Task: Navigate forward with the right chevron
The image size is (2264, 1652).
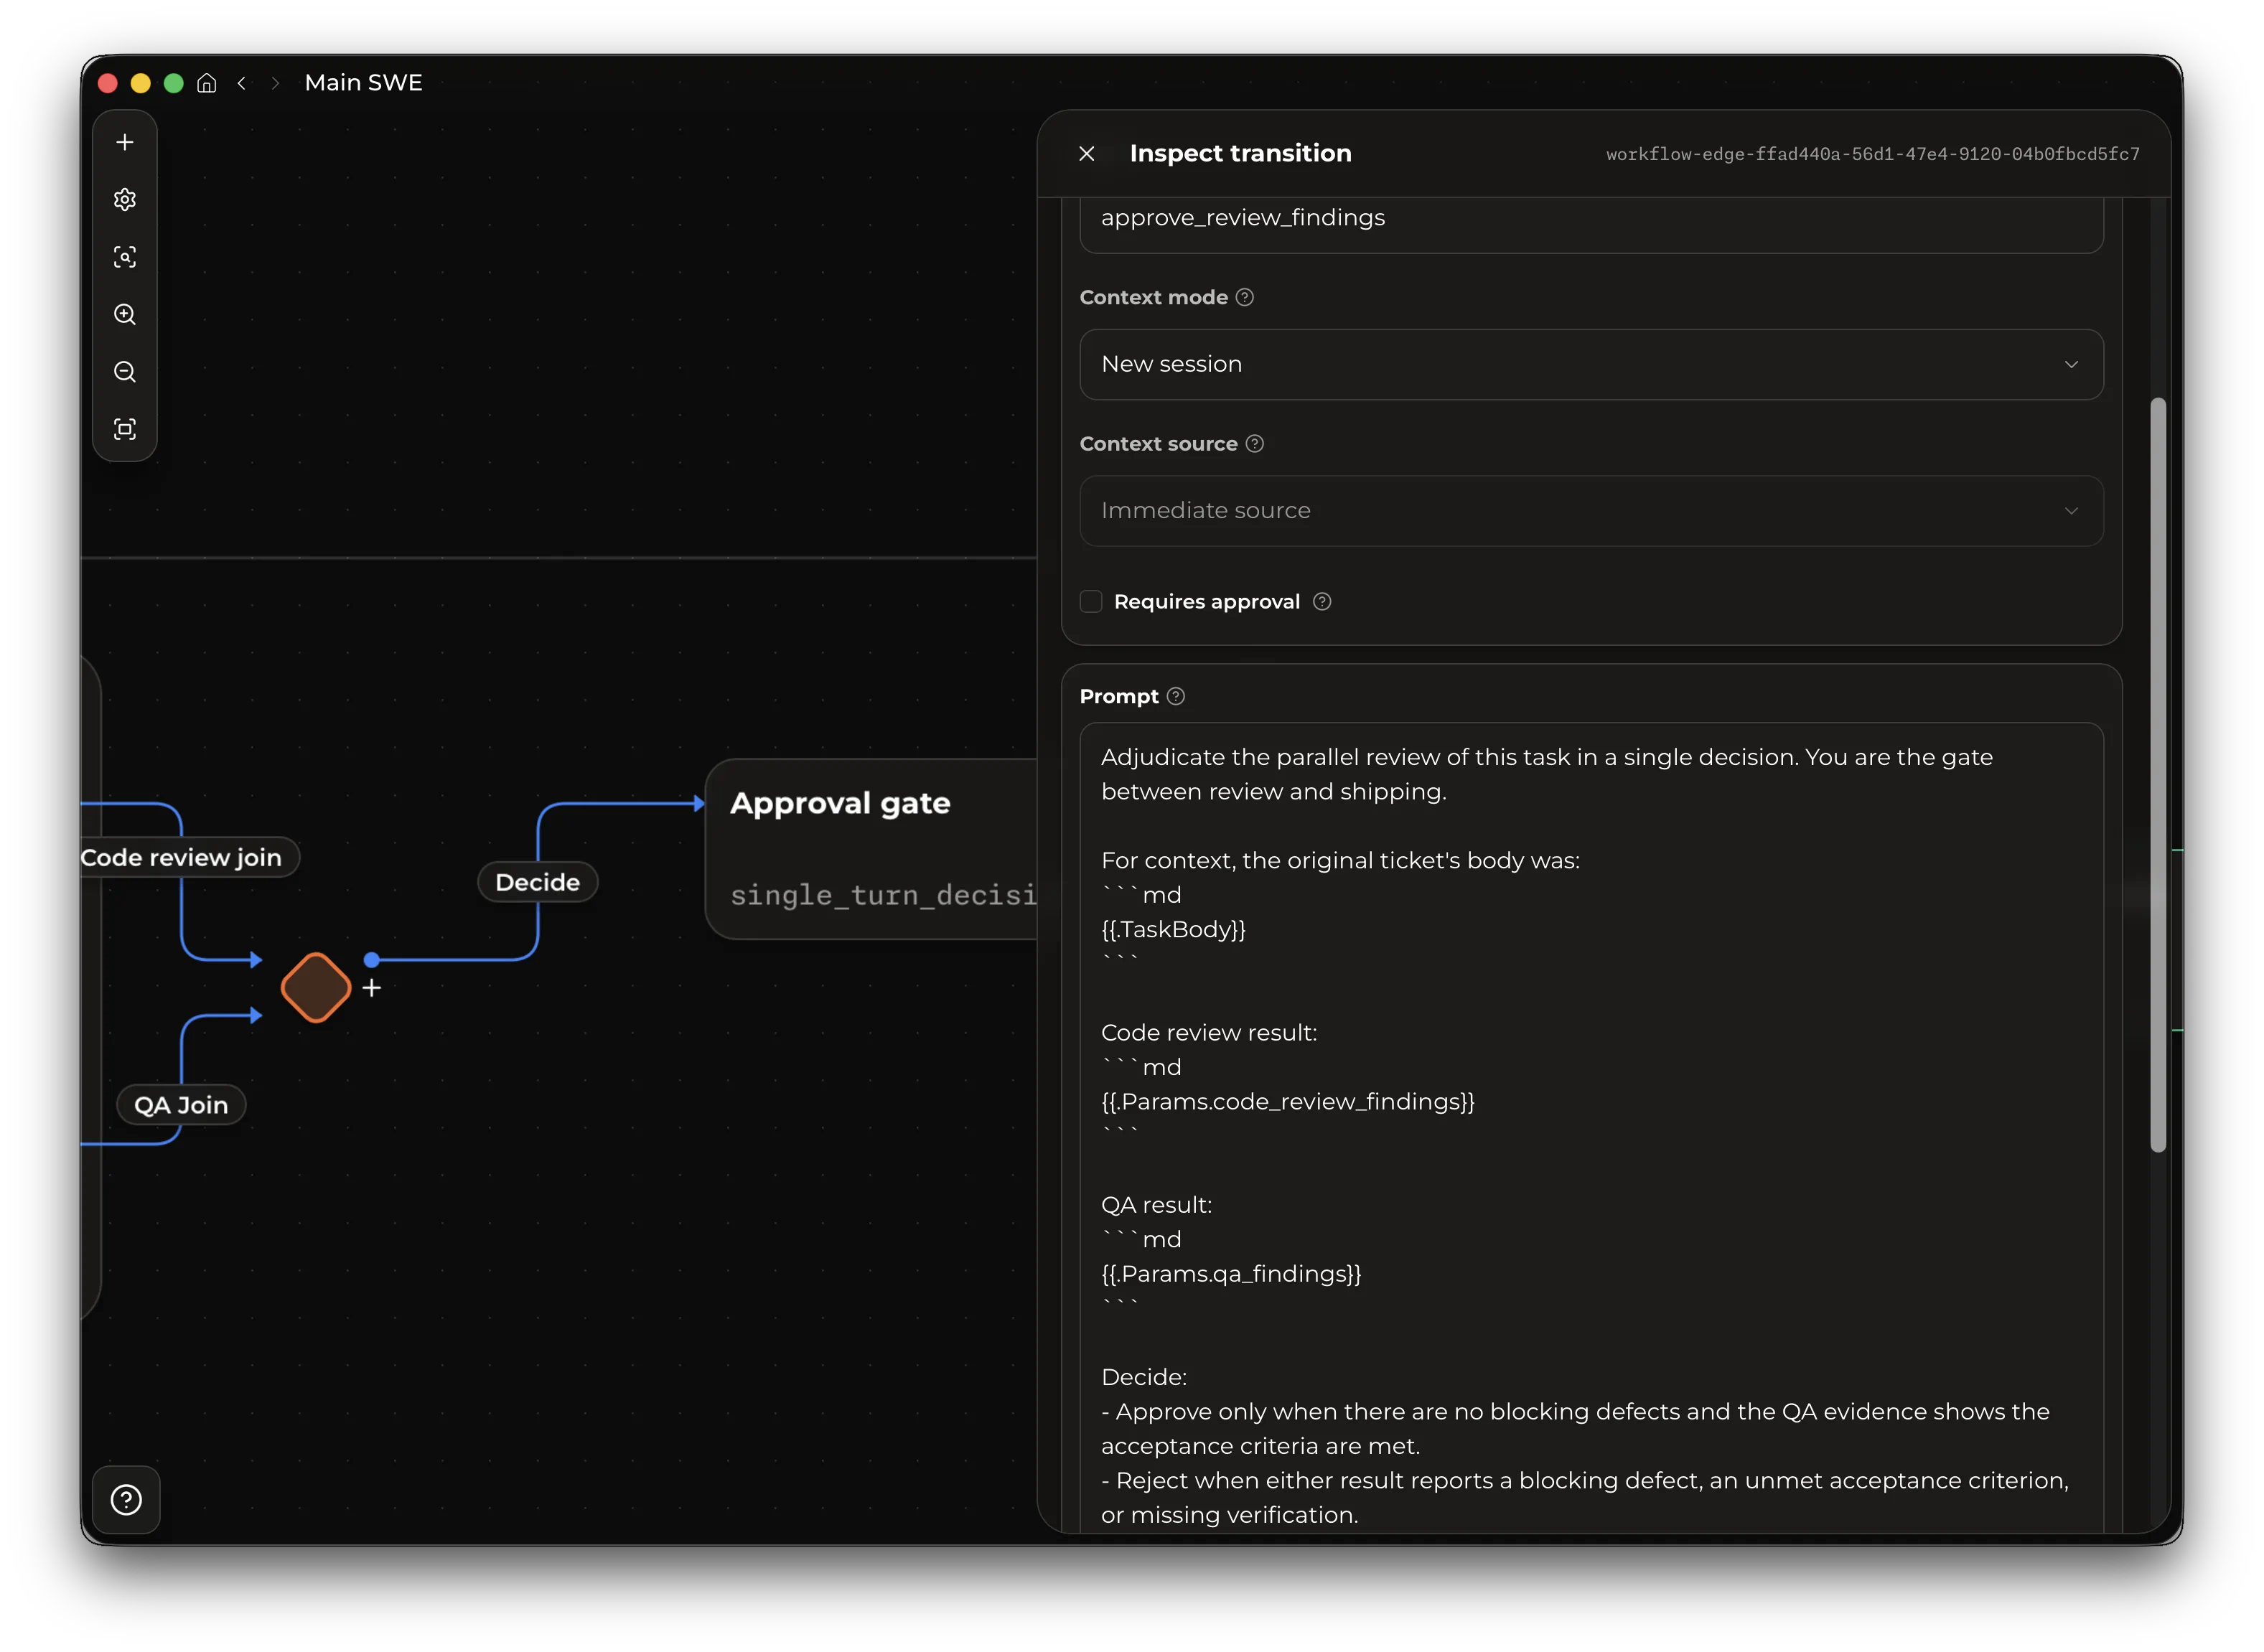Action: tap(275, 83)
